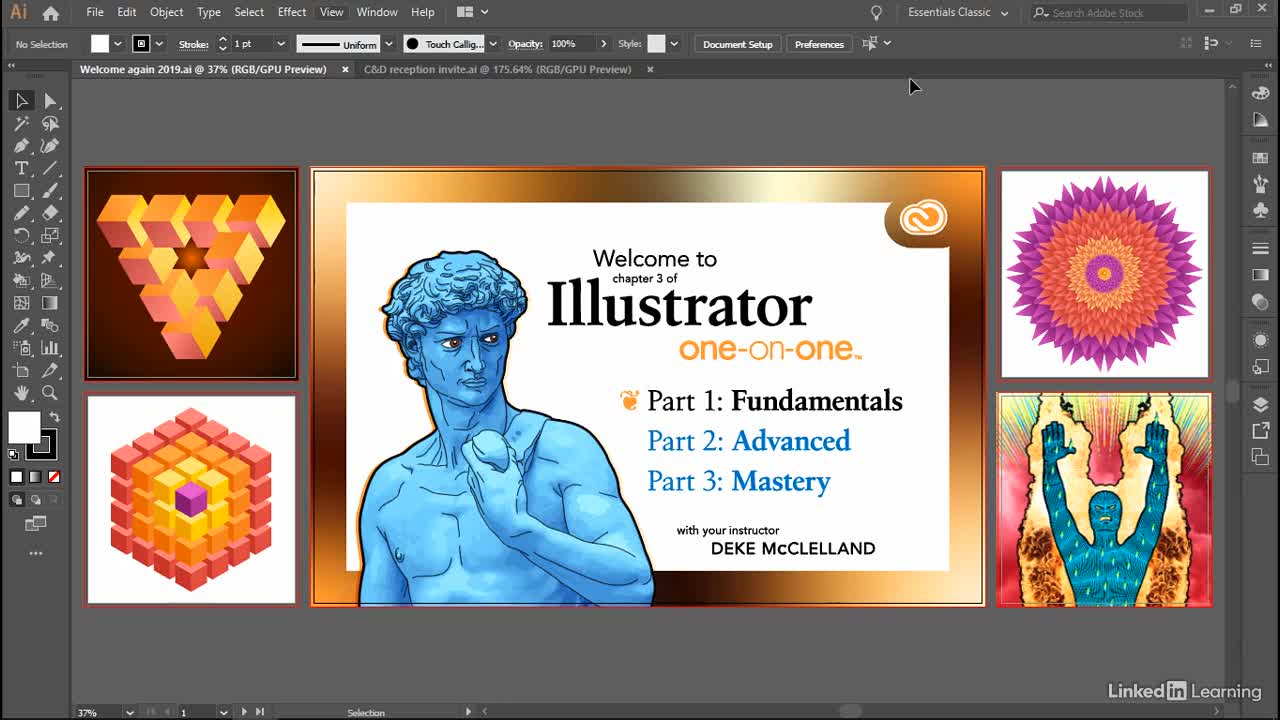Viewport: 1280px width, 720px height.
Task: Open zoom level dropdown at 37%
Action: [x=130, y=712]
